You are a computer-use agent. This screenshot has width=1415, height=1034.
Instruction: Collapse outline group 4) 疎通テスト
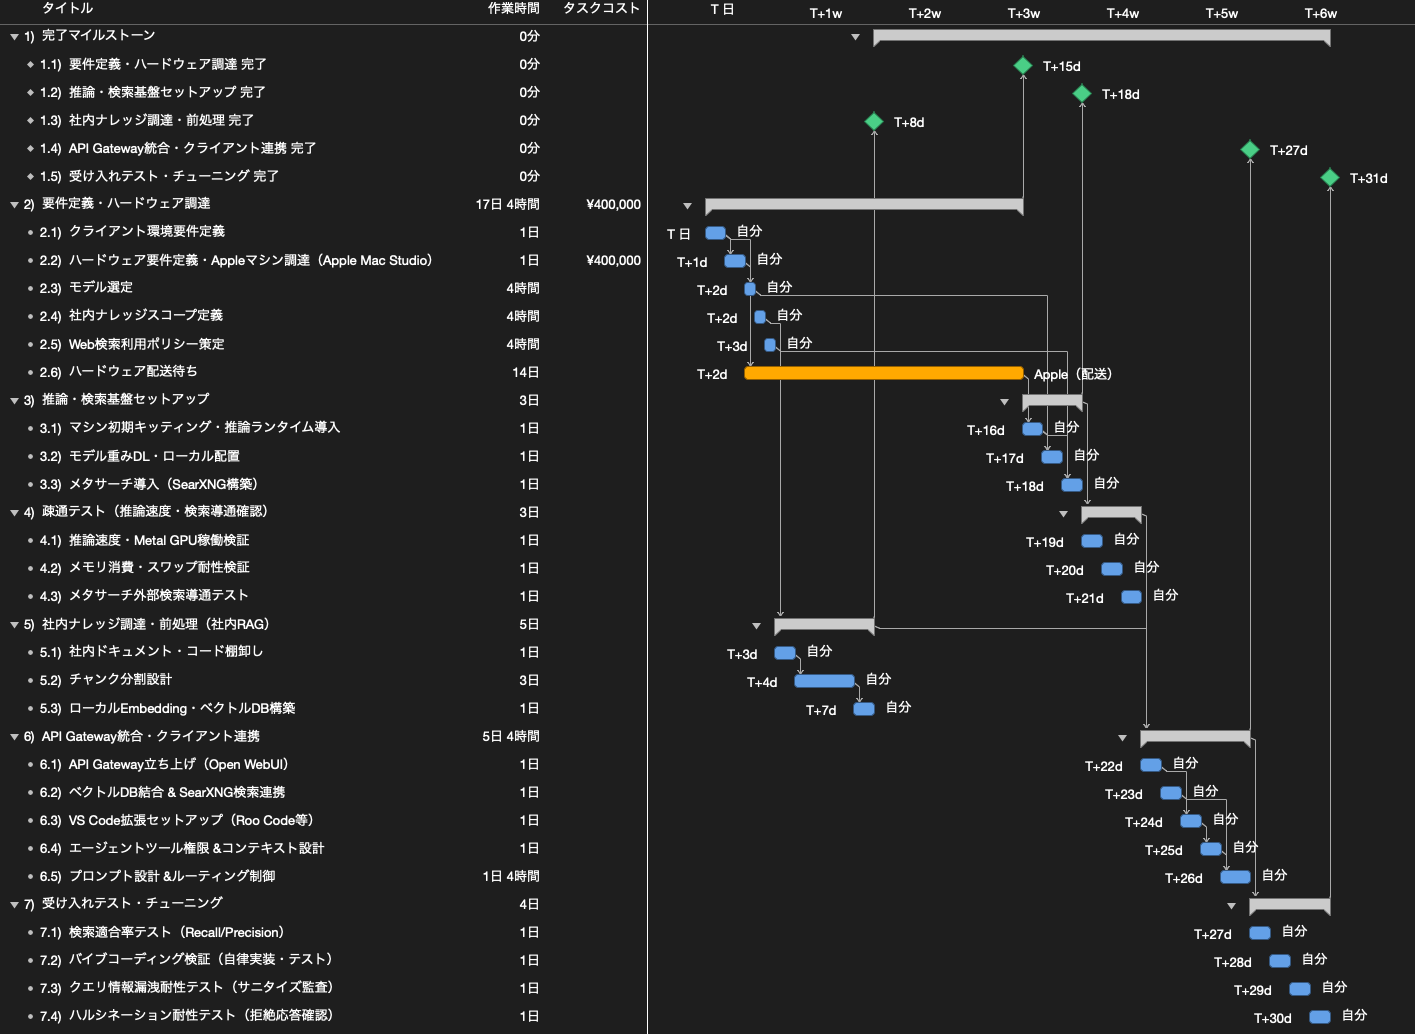pos(14,513)
